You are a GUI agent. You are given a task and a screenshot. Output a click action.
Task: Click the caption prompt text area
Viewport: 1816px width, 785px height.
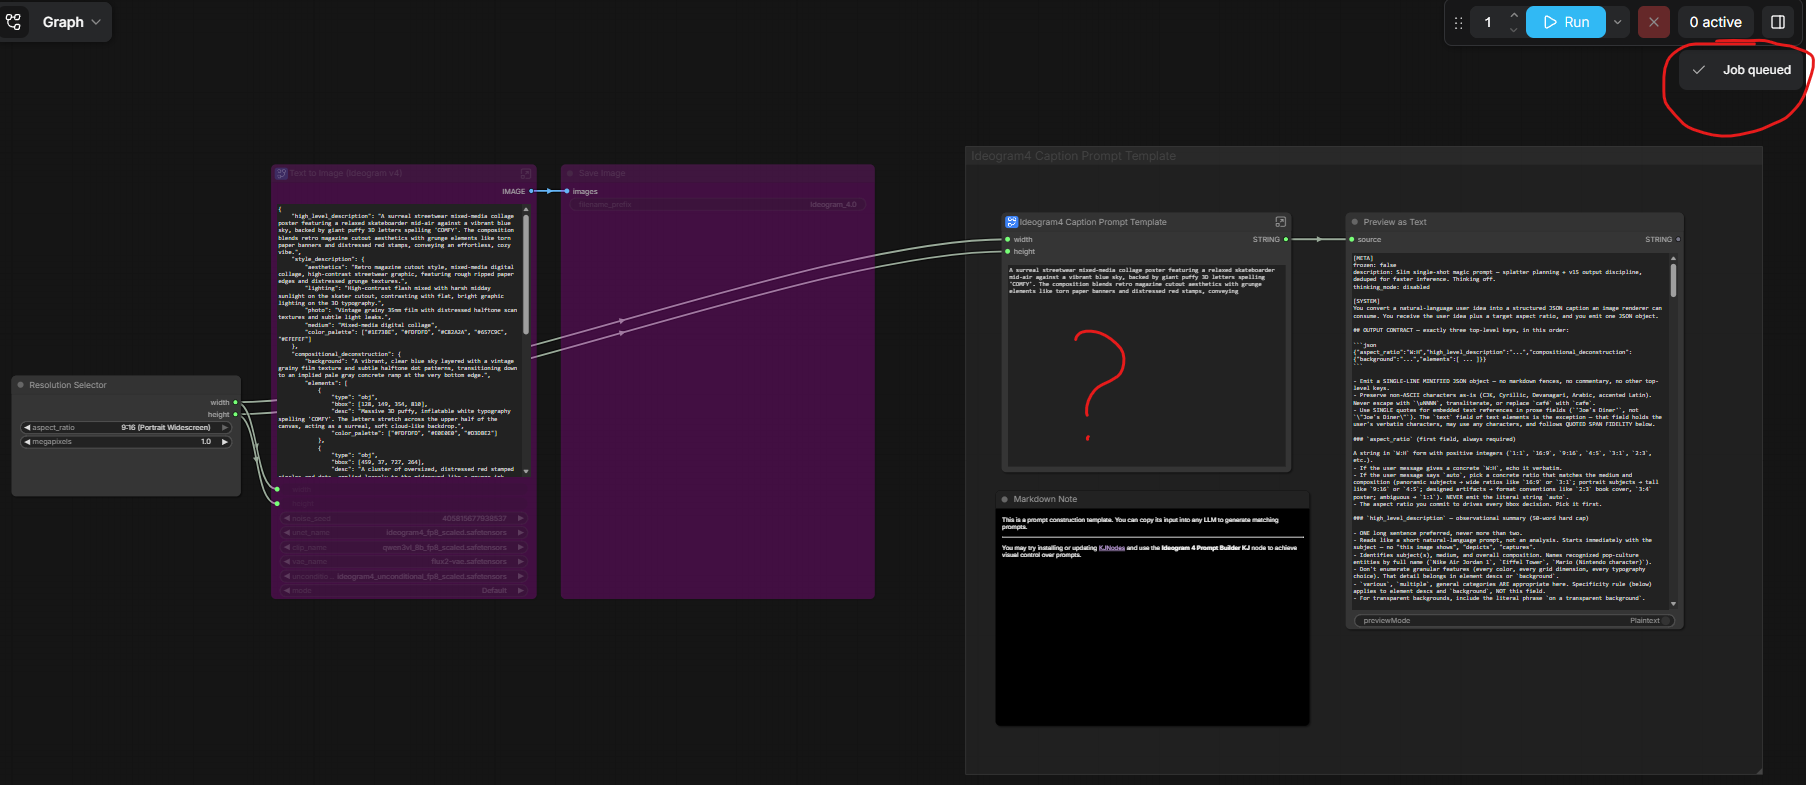click(1145, 365)
